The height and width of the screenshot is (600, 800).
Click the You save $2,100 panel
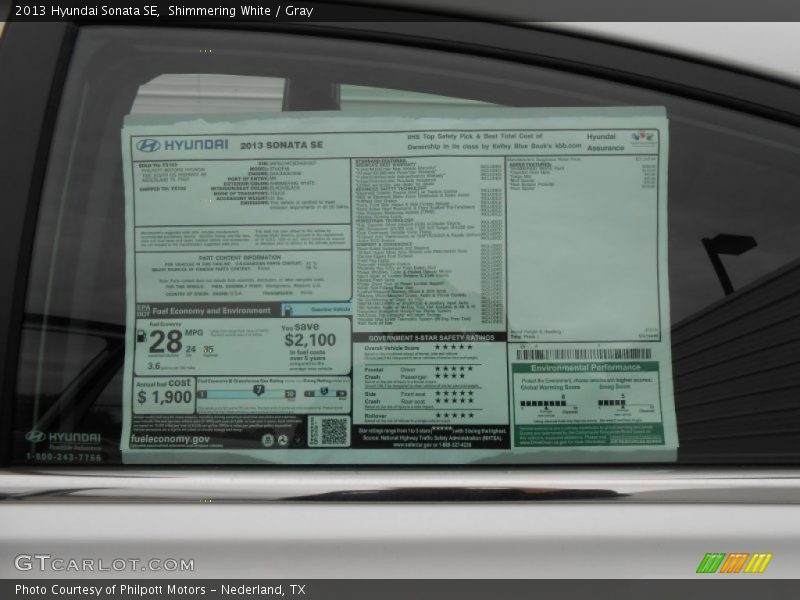[313, 346]
